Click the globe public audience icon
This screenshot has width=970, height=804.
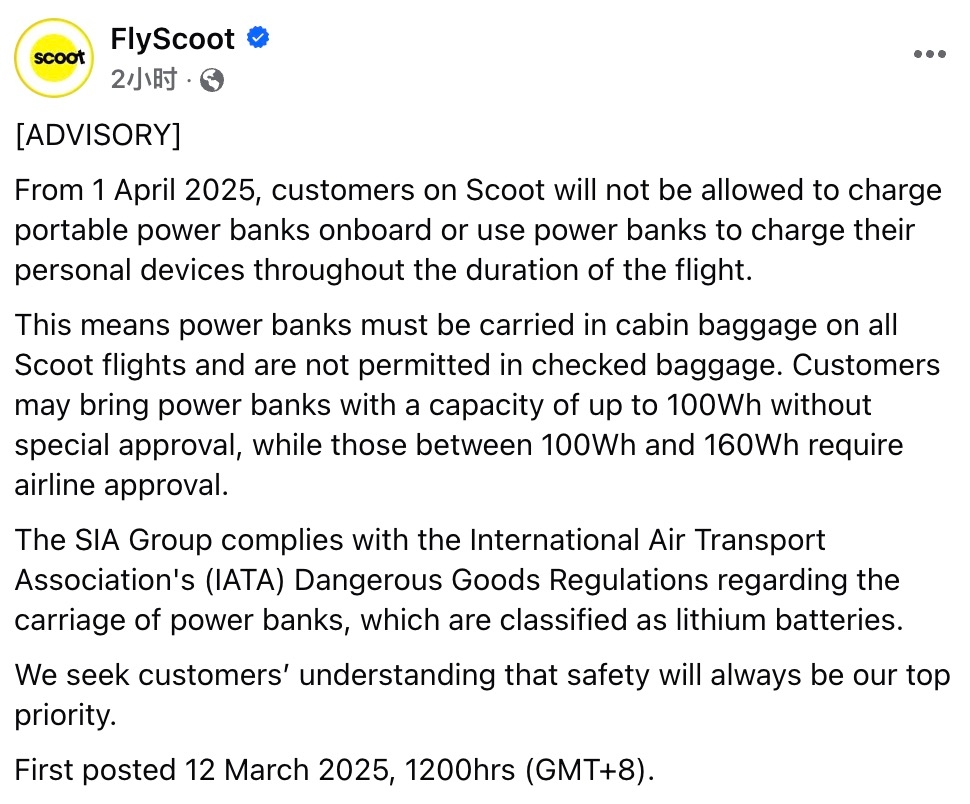[212, 80]
